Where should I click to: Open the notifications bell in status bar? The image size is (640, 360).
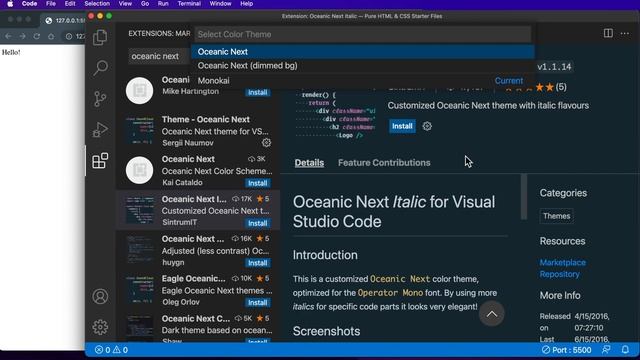coord(625,350)
